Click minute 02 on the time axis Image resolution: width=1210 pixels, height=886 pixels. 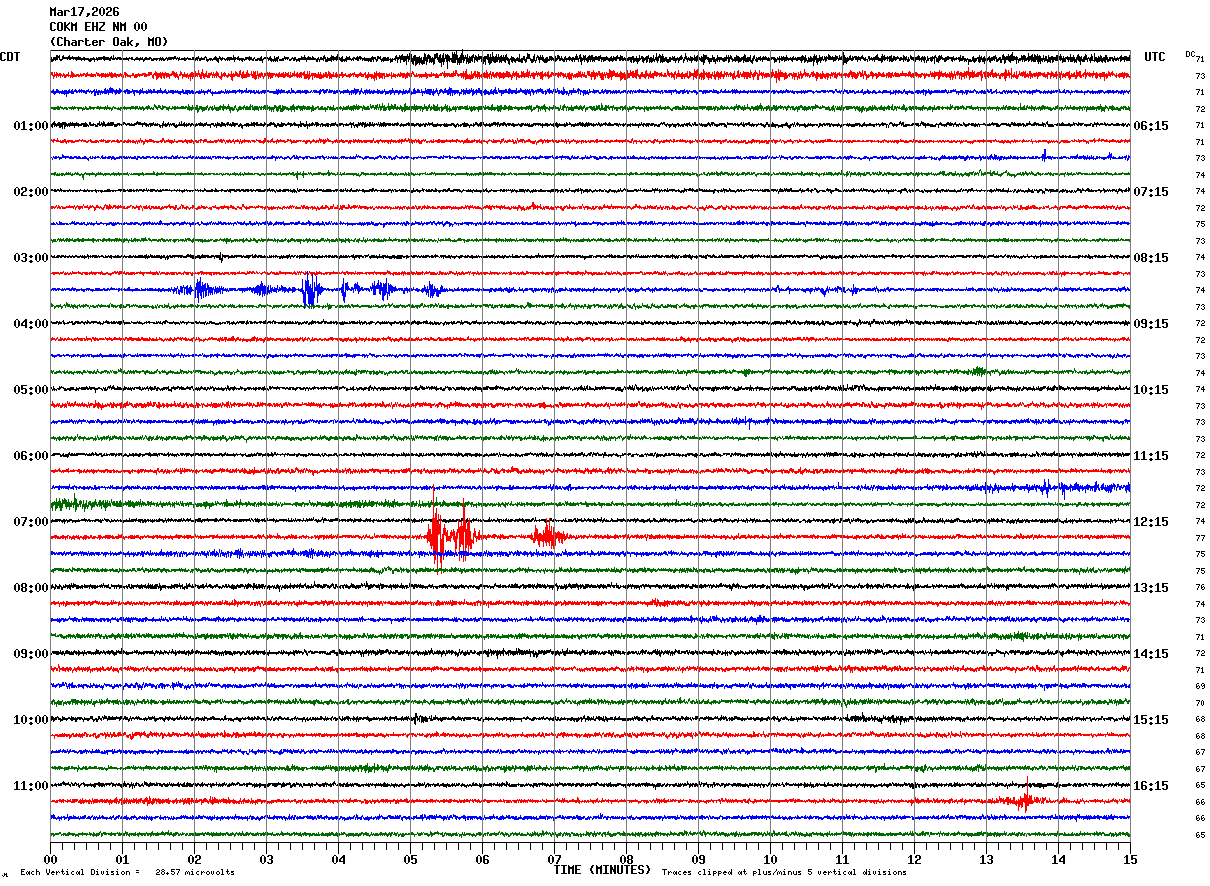(x=194, y=859)
